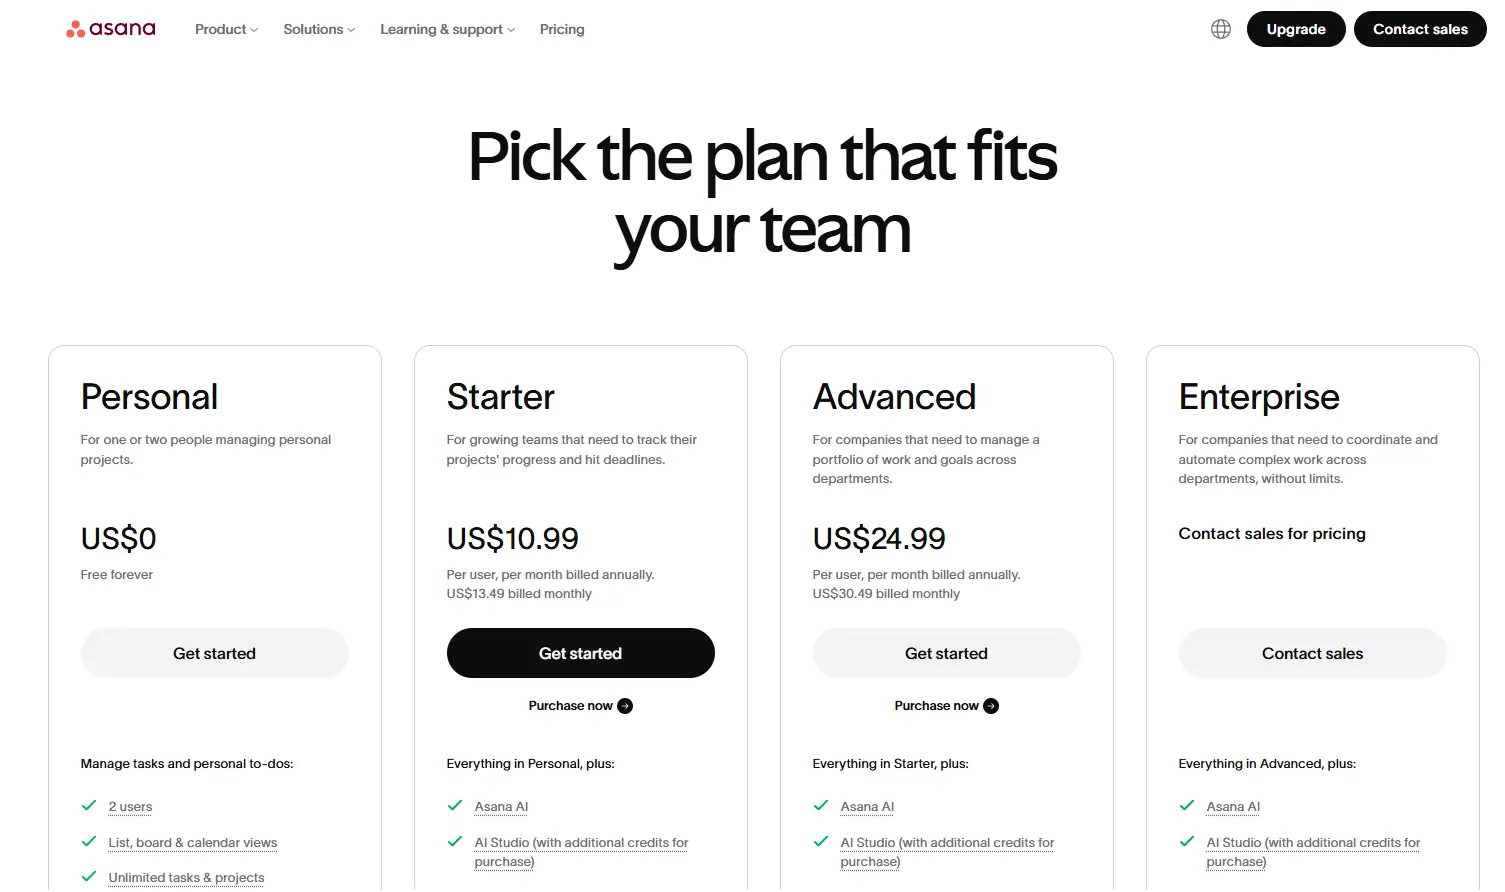
Task: Open "Purchase now" under the Starter plan
Action: (570, 705)
